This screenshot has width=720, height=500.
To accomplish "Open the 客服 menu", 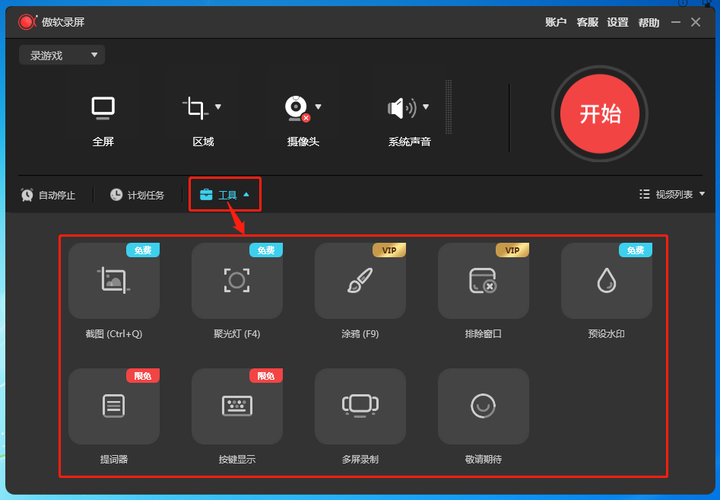I will click(587, 22).
